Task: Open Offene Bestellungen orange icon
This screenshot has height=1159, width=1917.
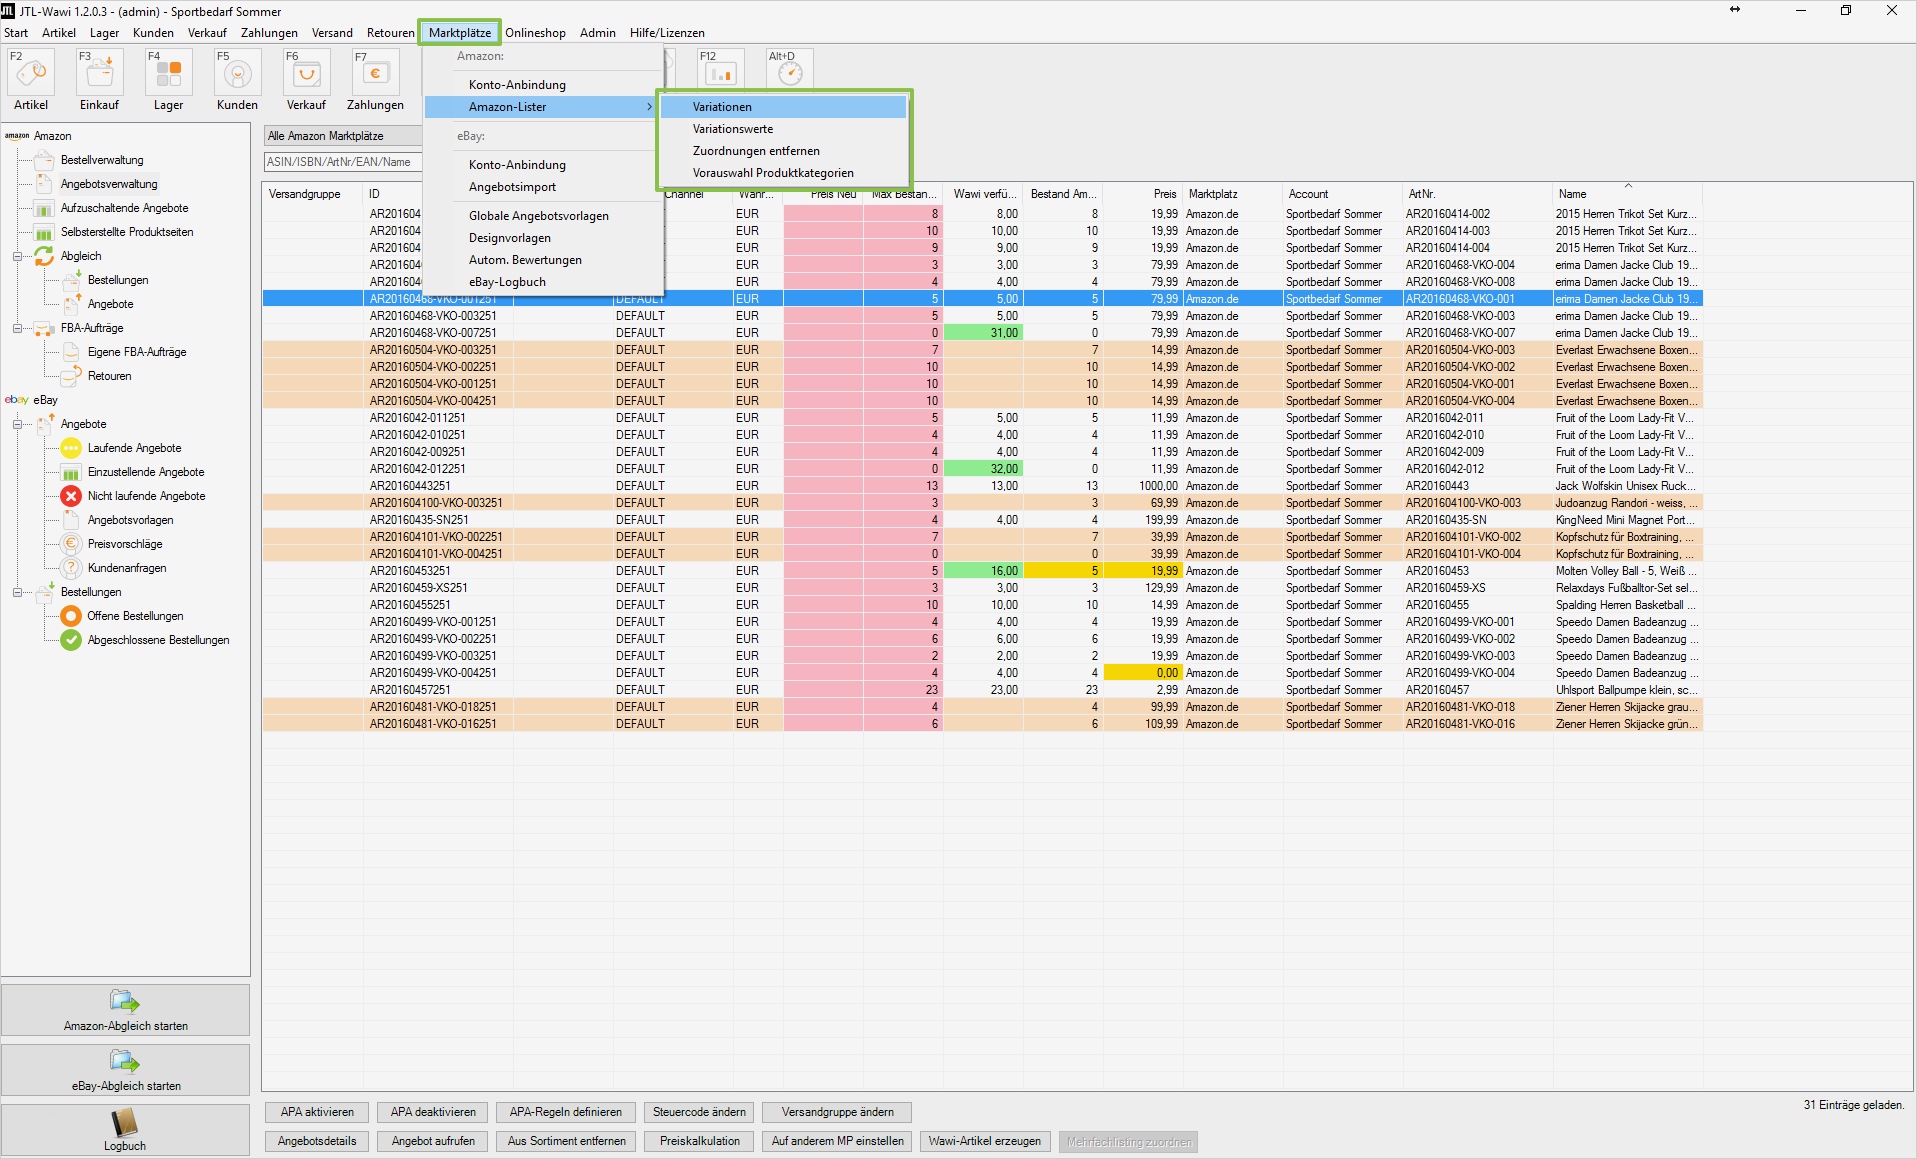Action: (x=71, y=616)
